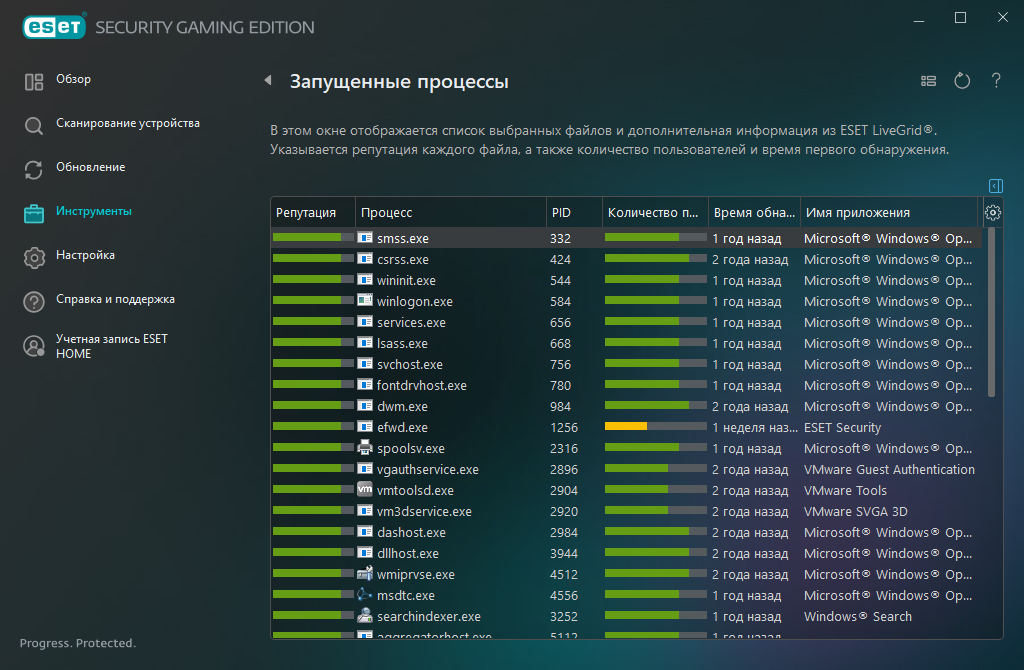Screen dimensions: 1024x670
Task: Open Настройка settings section
Action: (x=85, y=255)
